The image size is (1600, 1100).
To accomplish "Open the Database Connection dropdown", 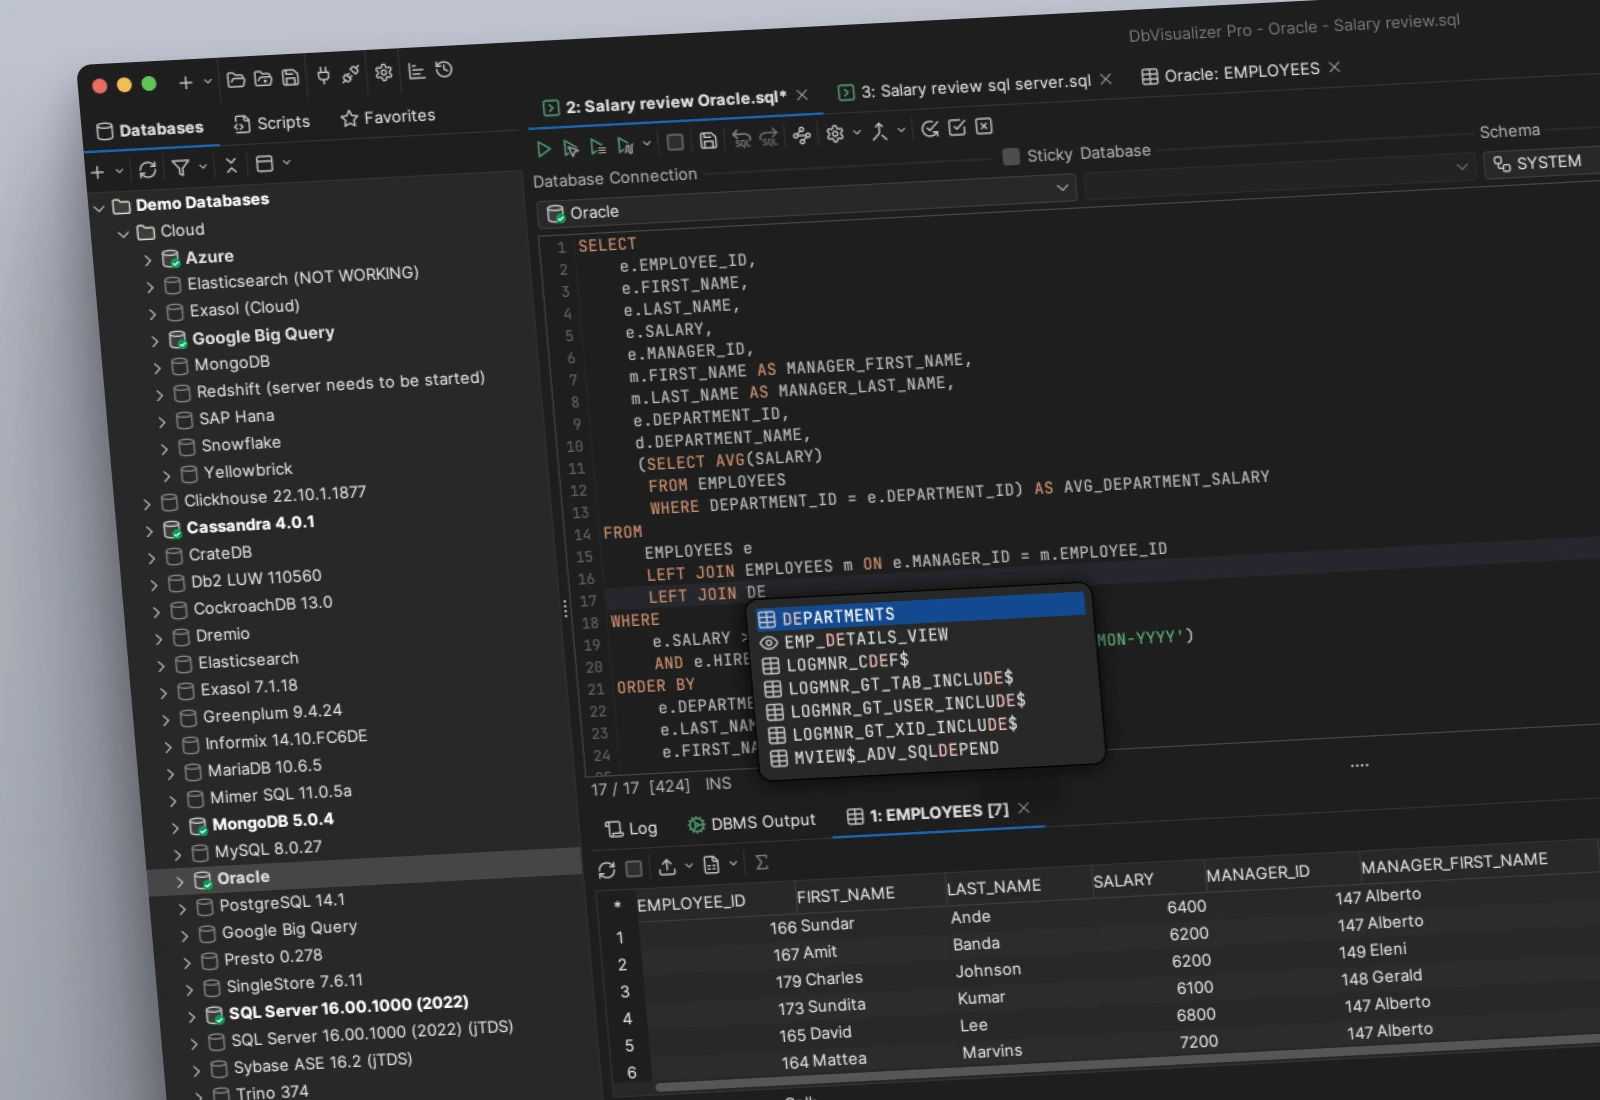I will (1063, 187).
